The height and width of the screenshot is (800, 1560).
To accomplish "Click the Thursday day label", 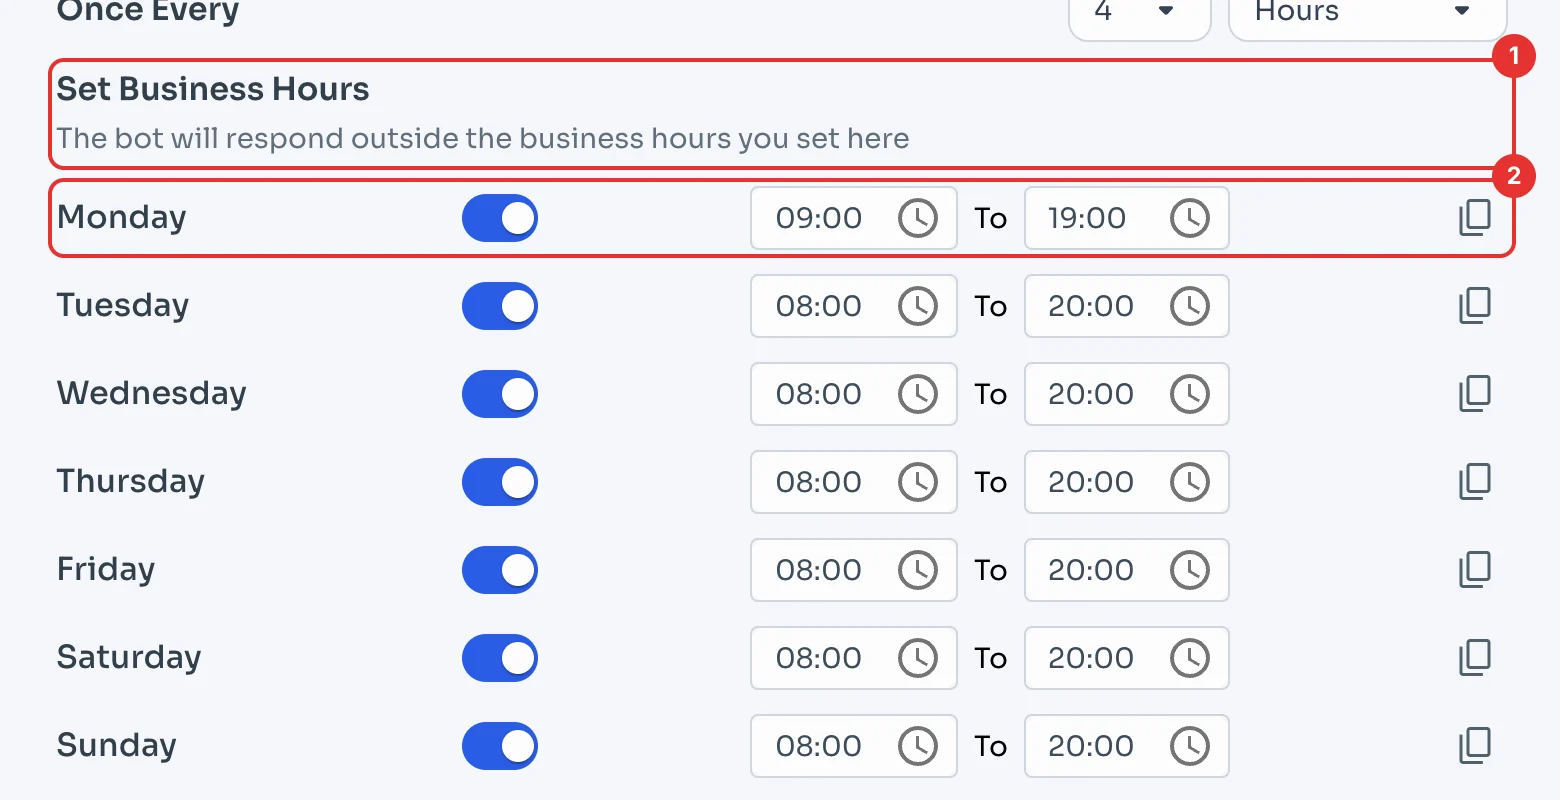I will (131, 482).
